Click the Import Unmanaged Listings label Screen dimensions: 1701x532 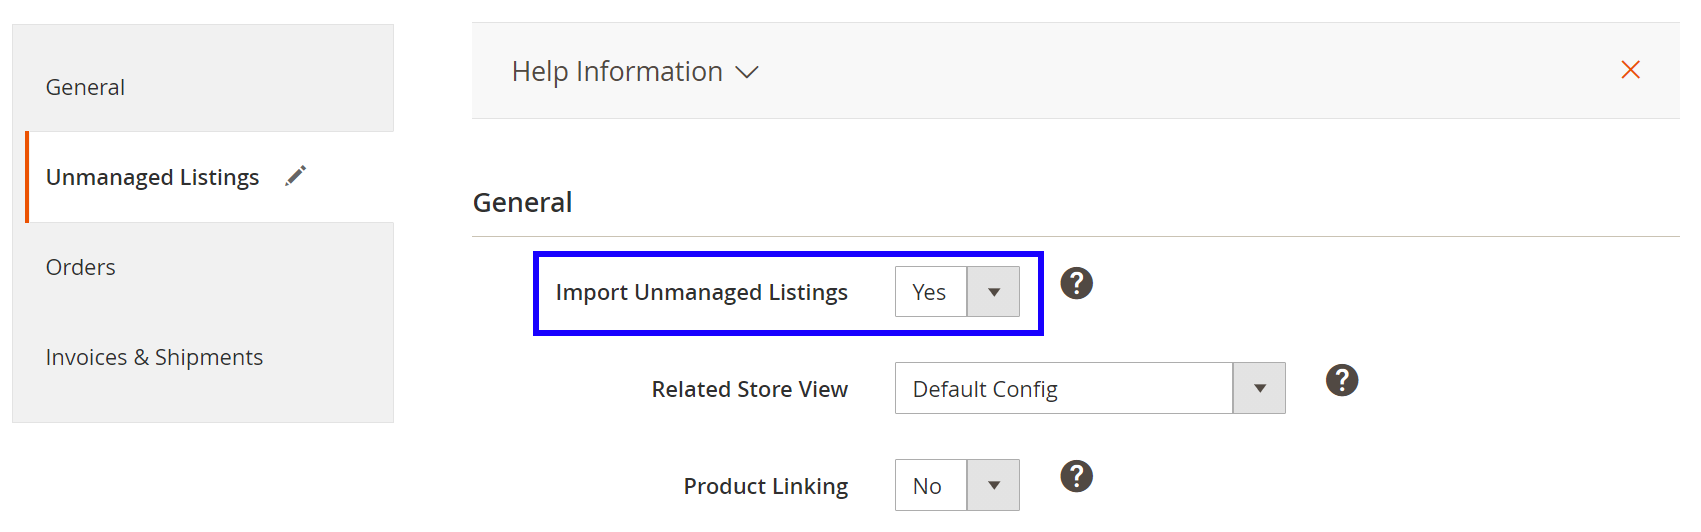(x=701, y=292)
